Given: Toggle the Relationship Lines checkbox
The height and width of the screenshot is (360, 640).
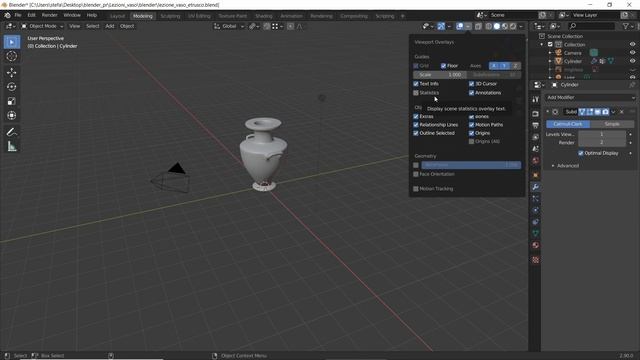Looking at the screenshot, I should point(416,125).
